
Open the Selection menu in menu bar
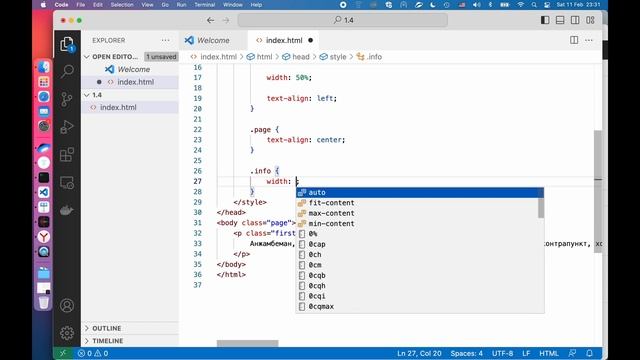pos(122,4)
